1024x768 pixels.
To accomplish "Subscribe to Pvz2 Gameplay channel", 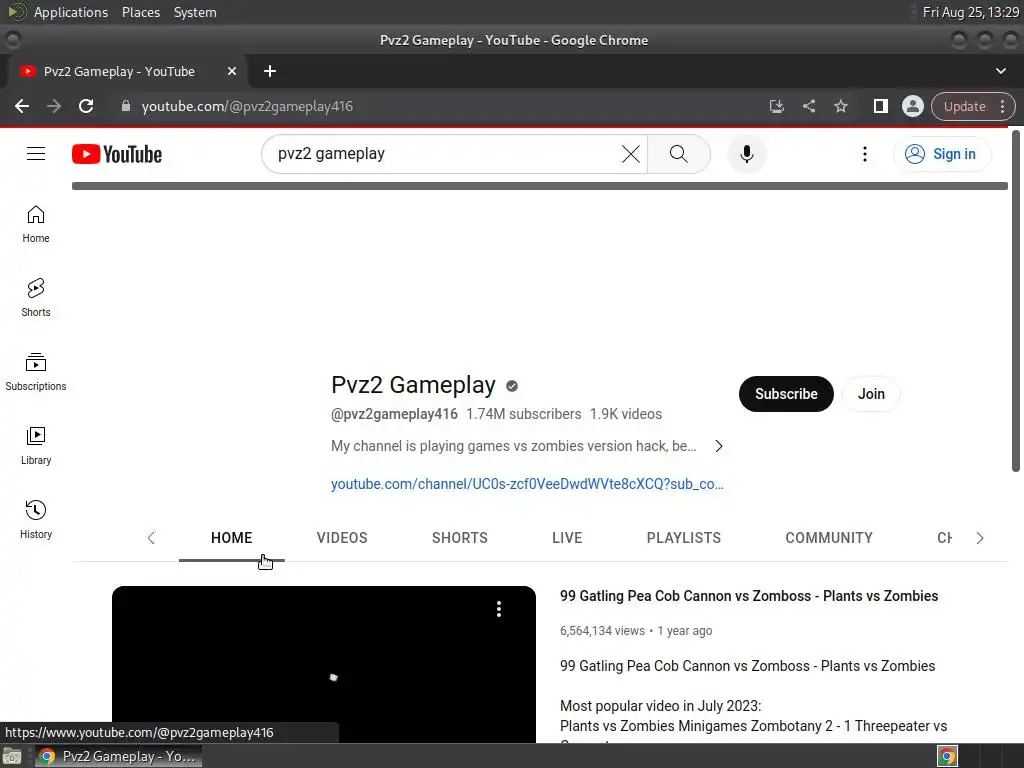I will pos(786,394).
